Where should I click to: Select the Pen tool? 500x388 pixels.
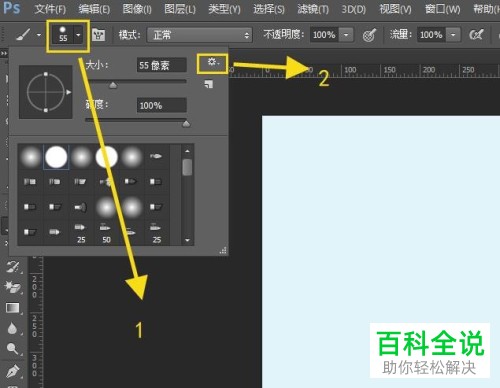13,371
